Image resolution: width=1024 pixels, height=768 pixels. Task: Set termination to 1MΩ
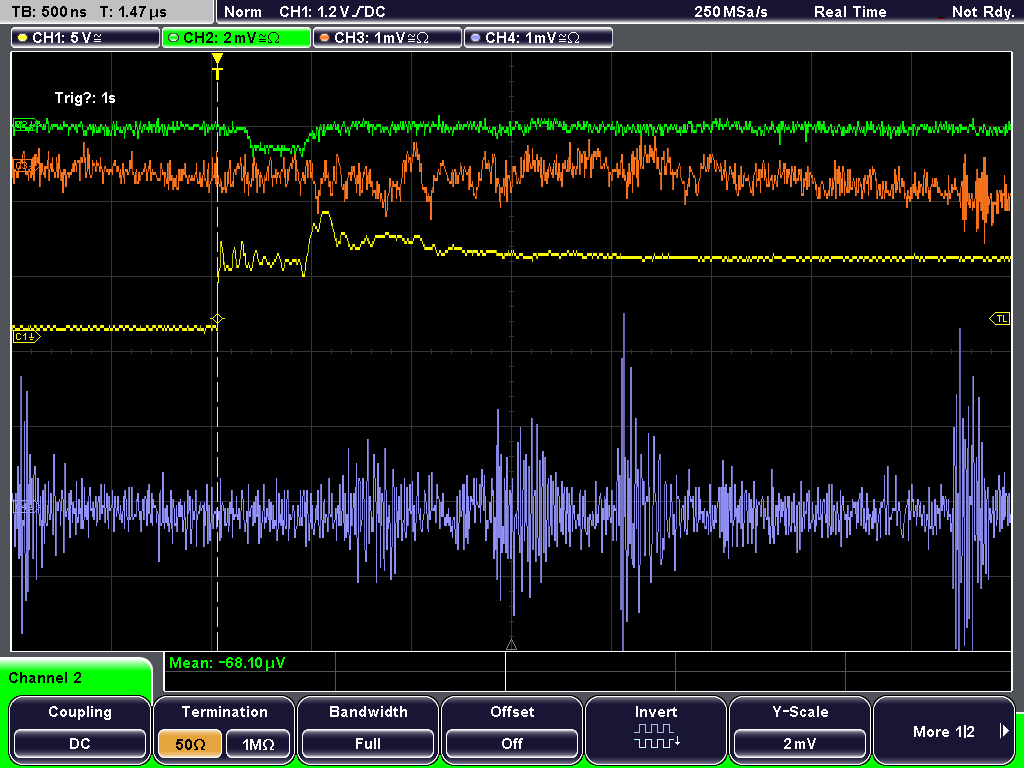pos(258,744)
